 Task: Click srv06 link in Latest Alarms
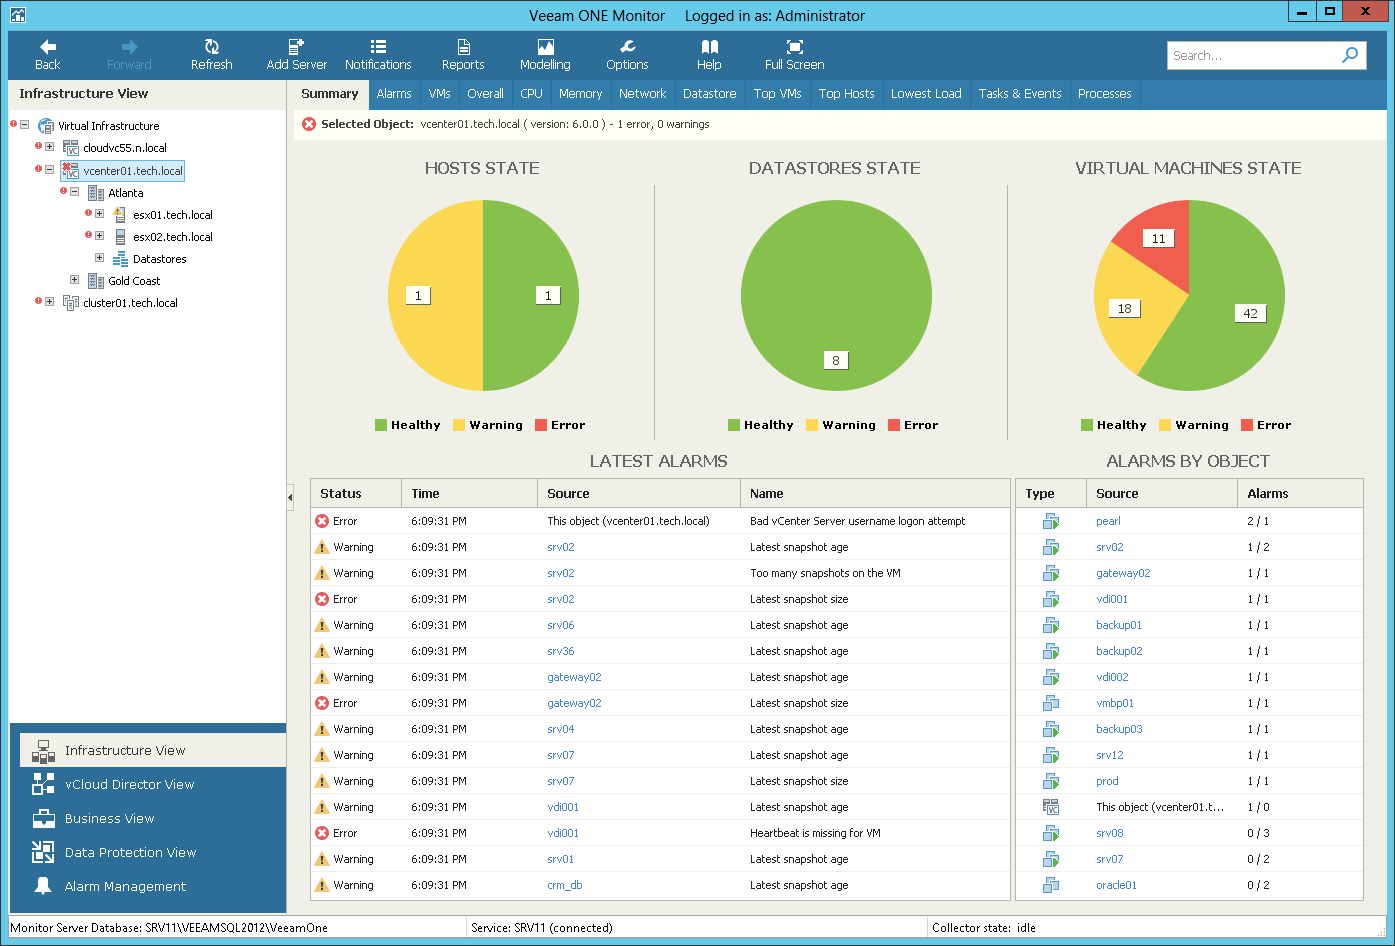[x=561, y=625]
